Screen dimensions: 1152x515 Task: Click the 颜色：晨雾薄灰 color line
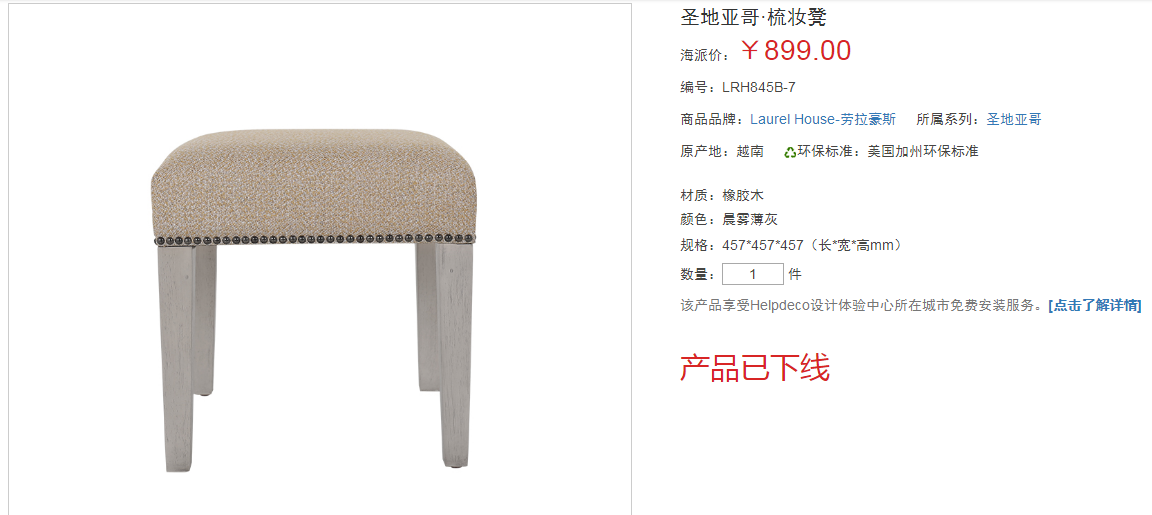[729, 220]
